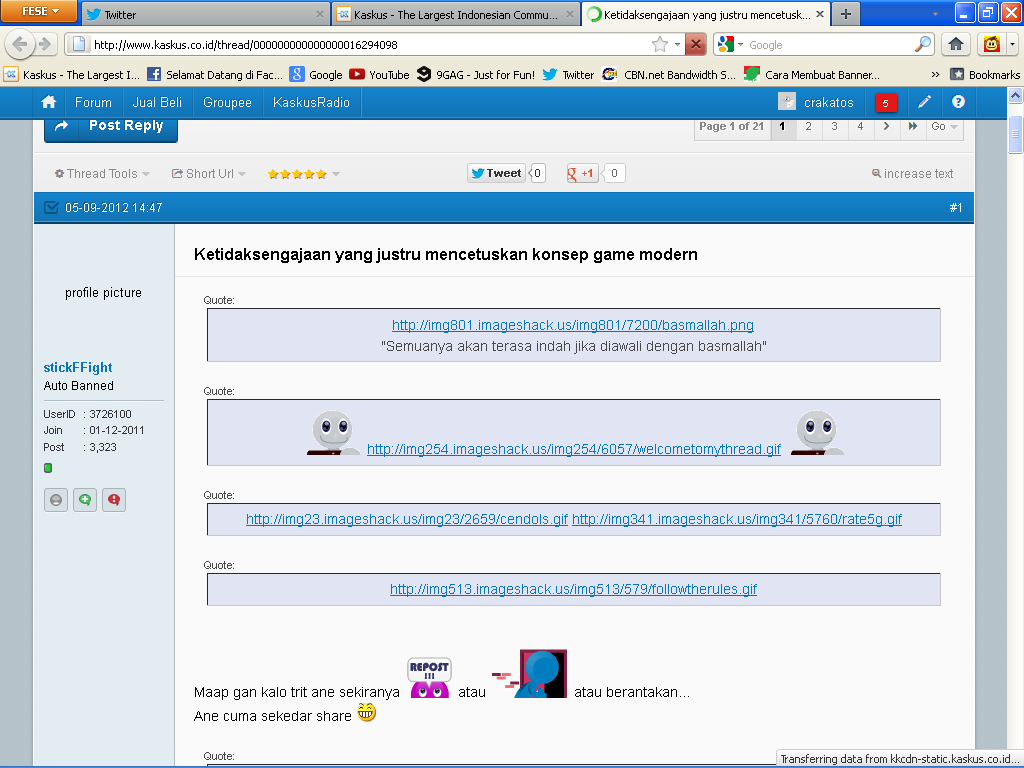Open cendols.gif imageshack link
This screenshot has width=1024, height=768.
click(x=407, y=519)
